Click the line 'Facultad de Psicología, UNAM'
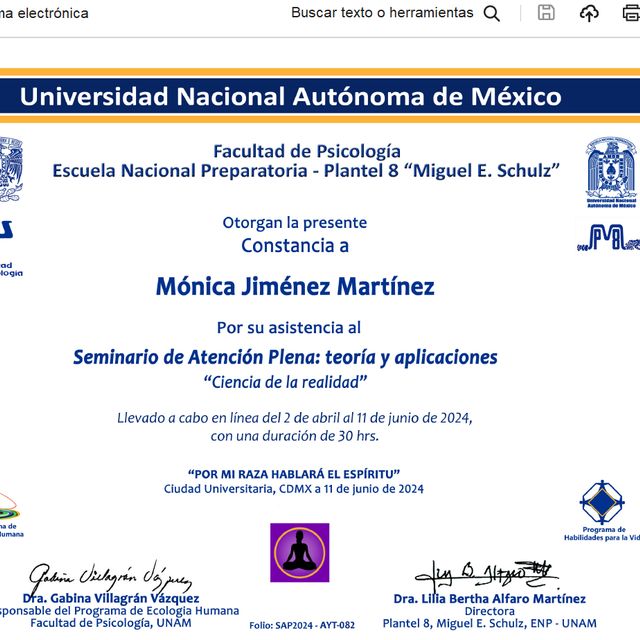 (111, 623)
